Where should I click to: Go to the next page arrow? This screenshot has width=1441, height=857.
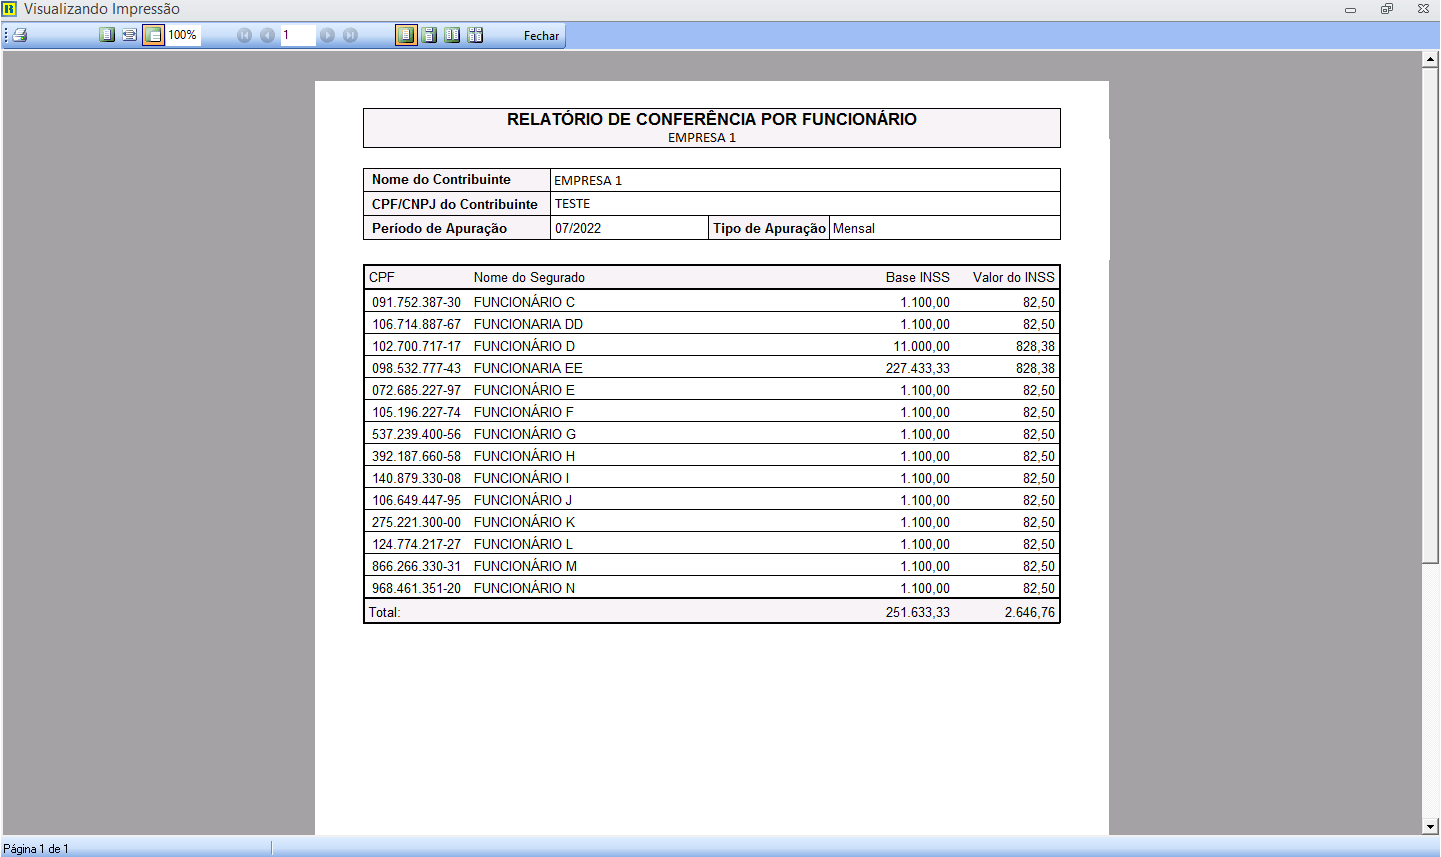tap(327, 35)
